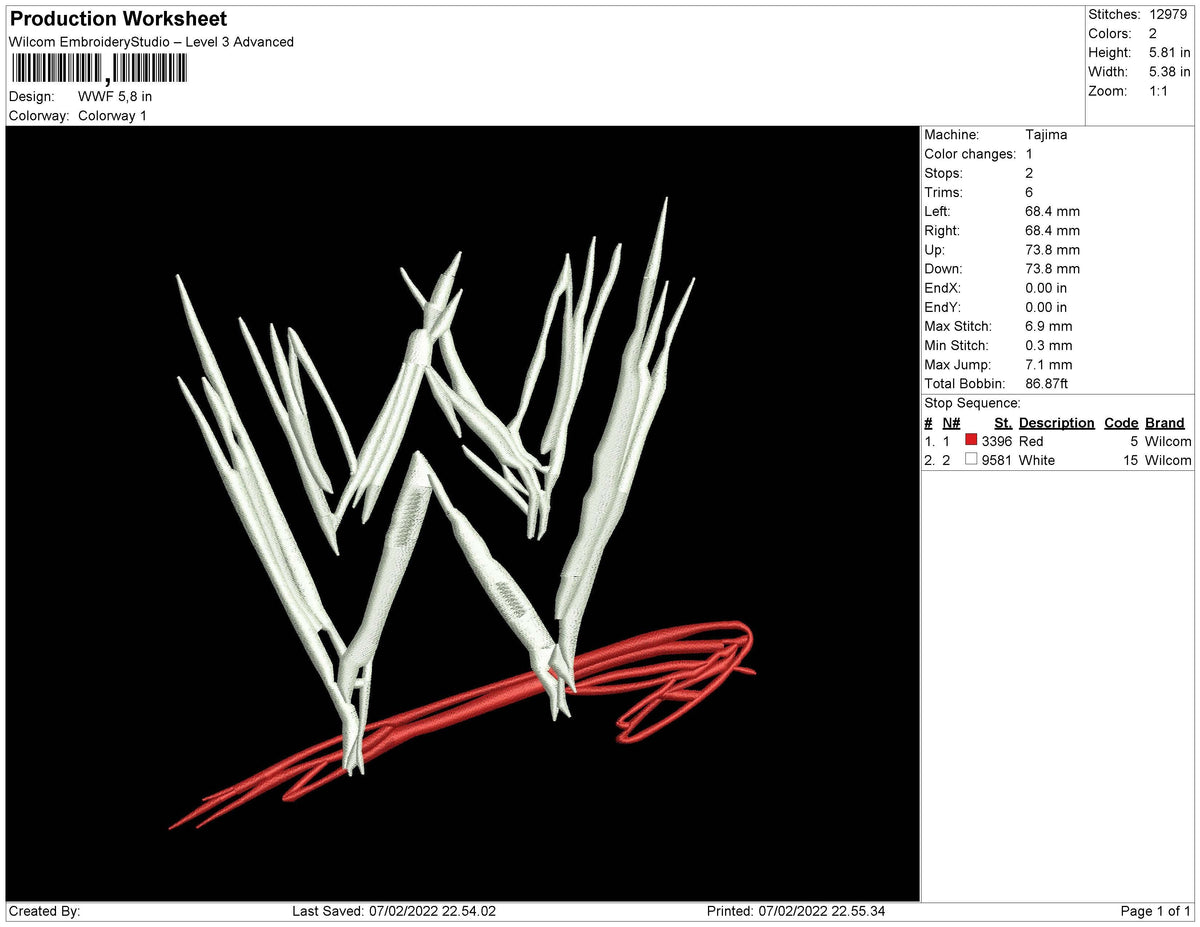Click the White color swatch for thread 9581

[969, 460]
